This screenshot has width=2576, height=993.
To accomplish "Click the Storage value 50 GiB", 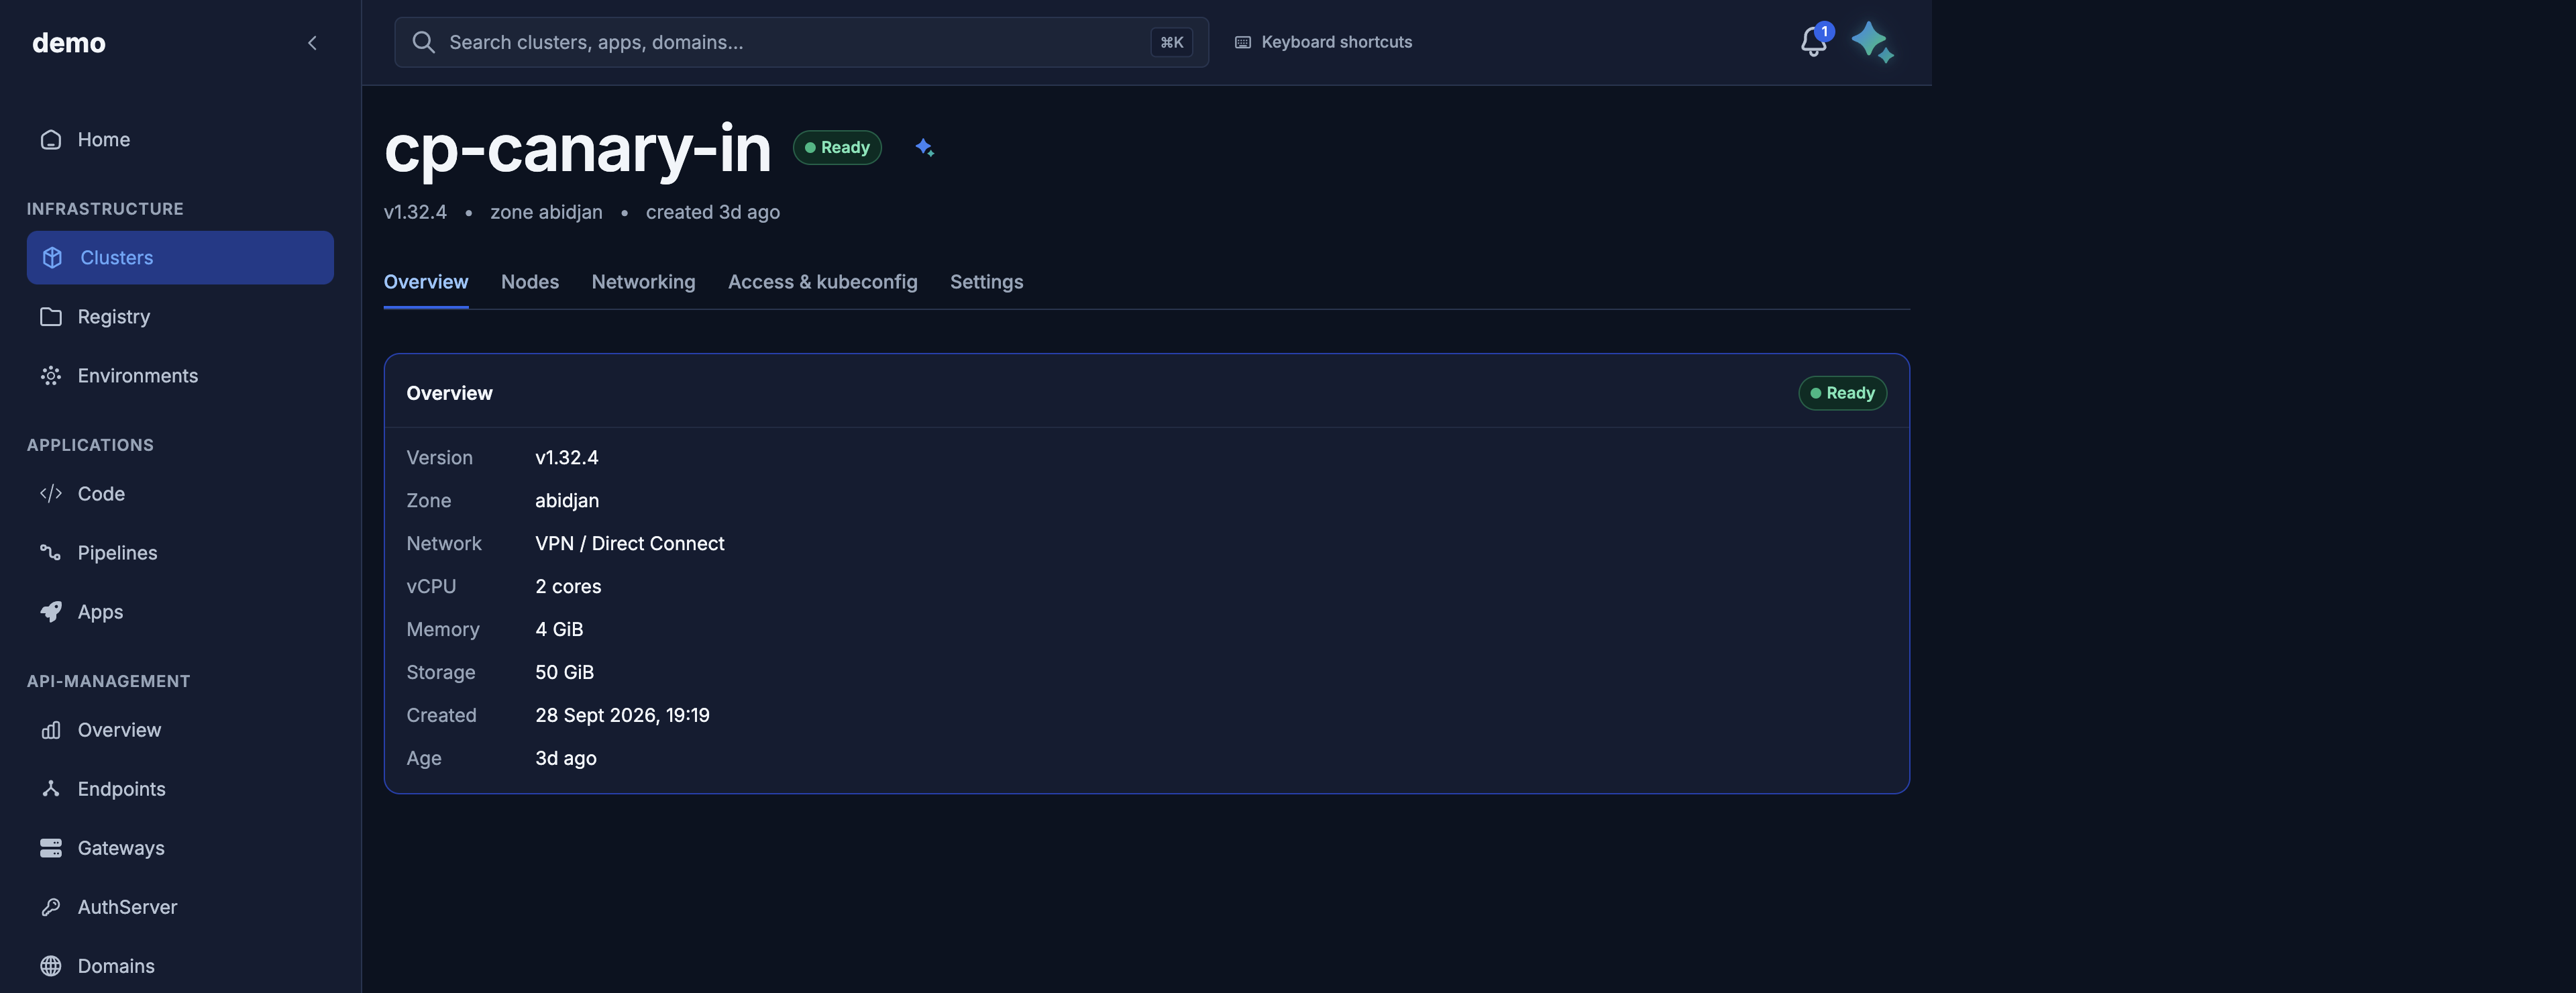I will (564, 672).
